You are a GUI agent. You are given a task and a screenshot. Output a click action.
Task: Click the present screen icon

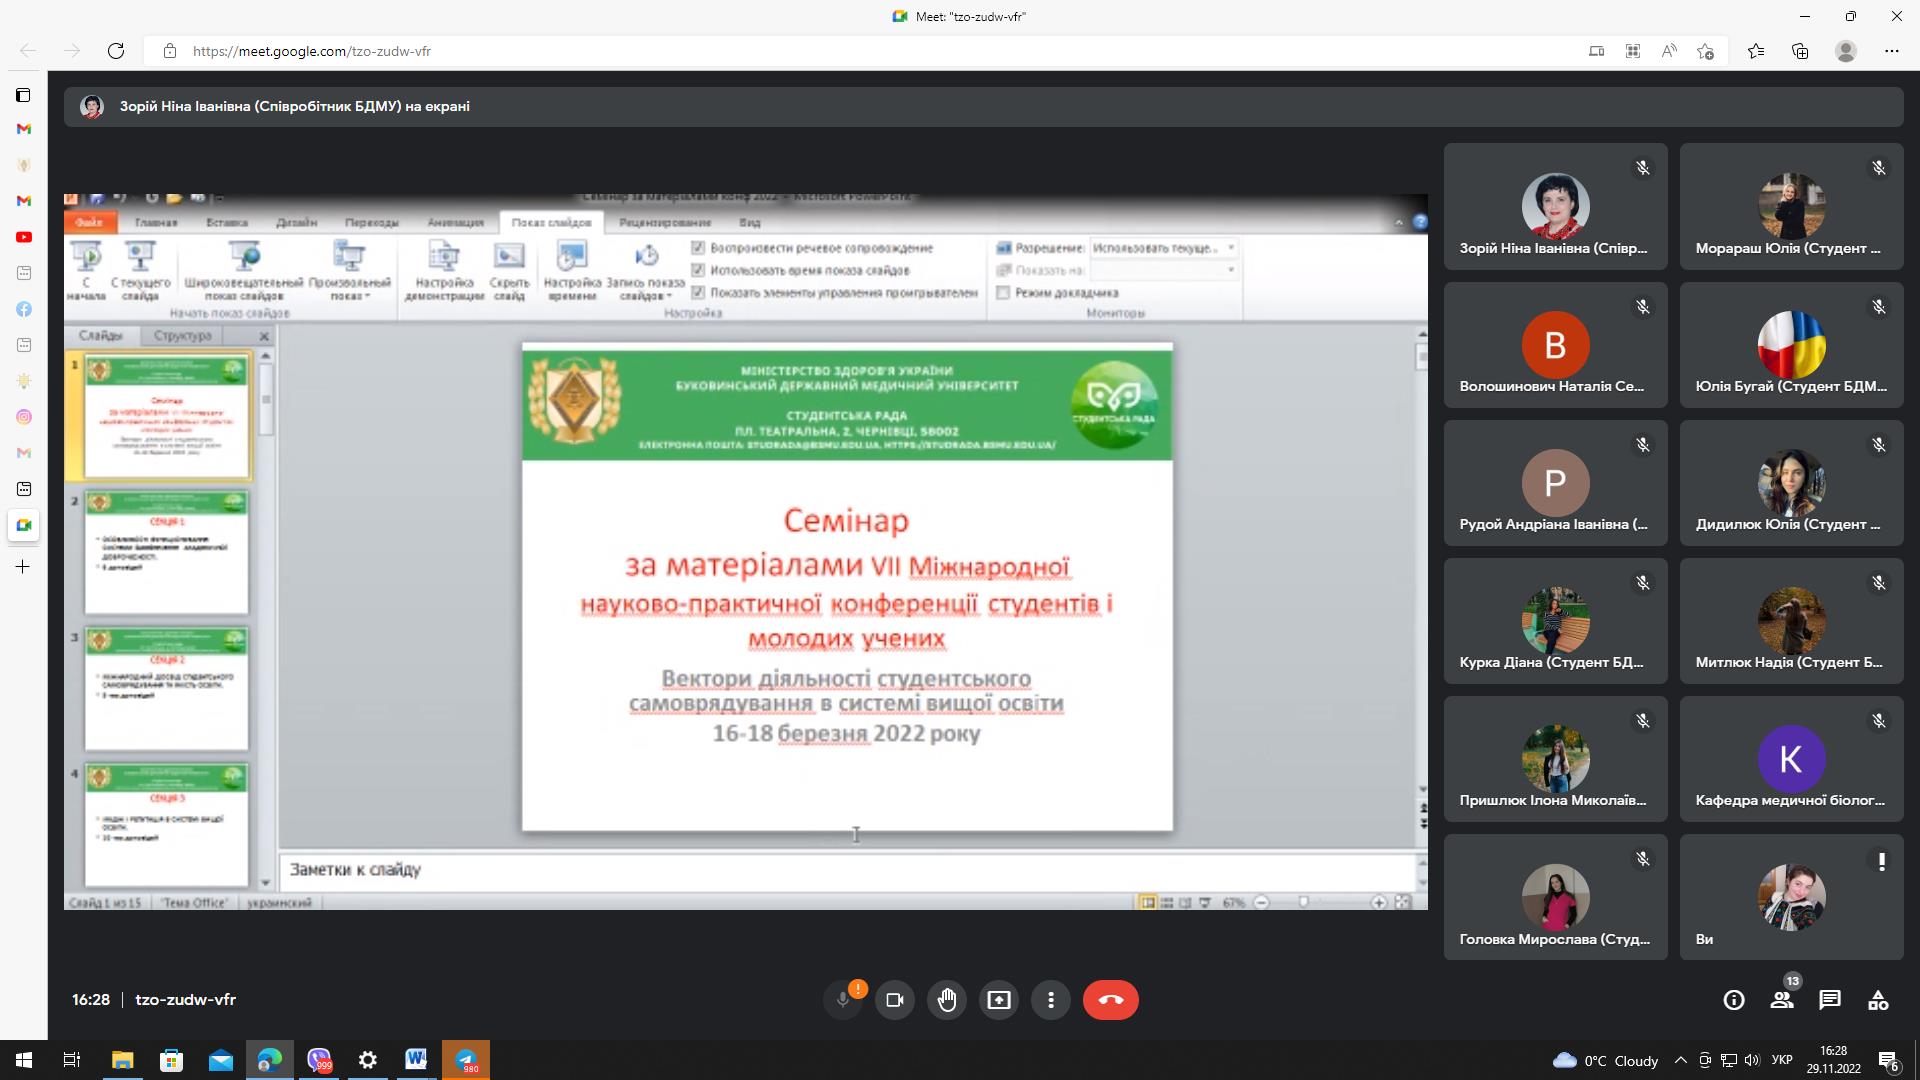pos(999,1000)
